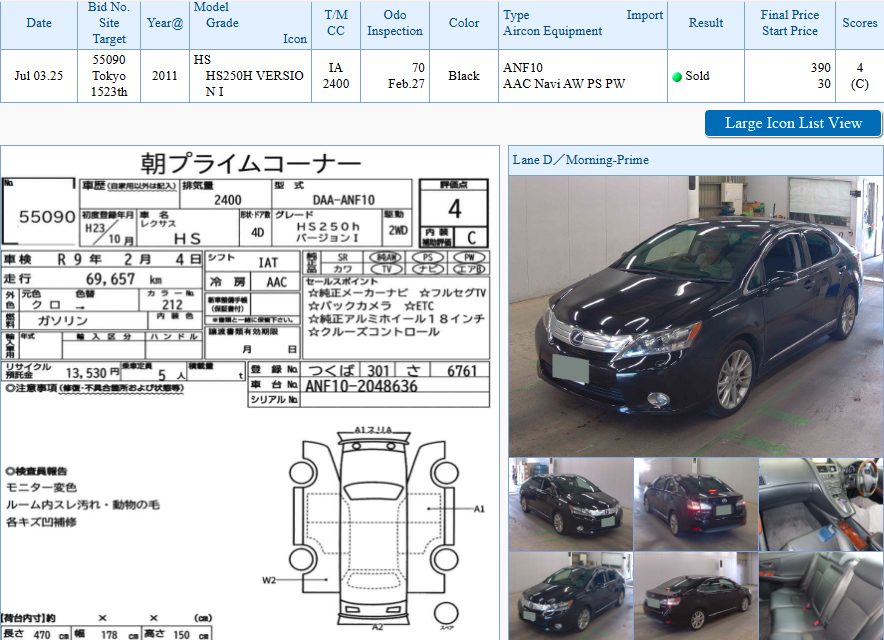Open the rear view thumbnail with tail lights on

click(x=696, y=504)
